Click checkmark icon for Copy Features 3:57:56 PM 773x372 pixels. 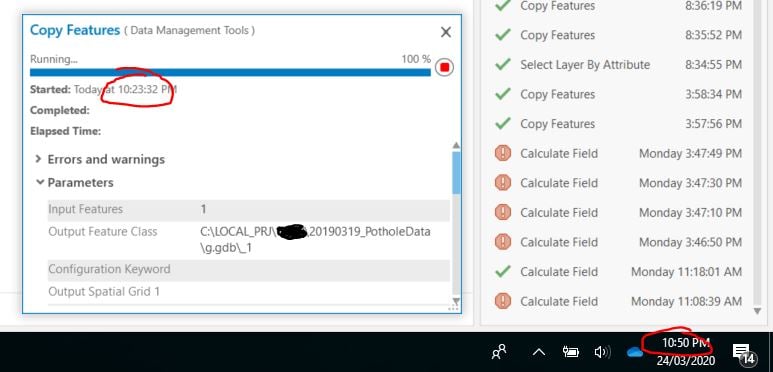coord(502,124)
